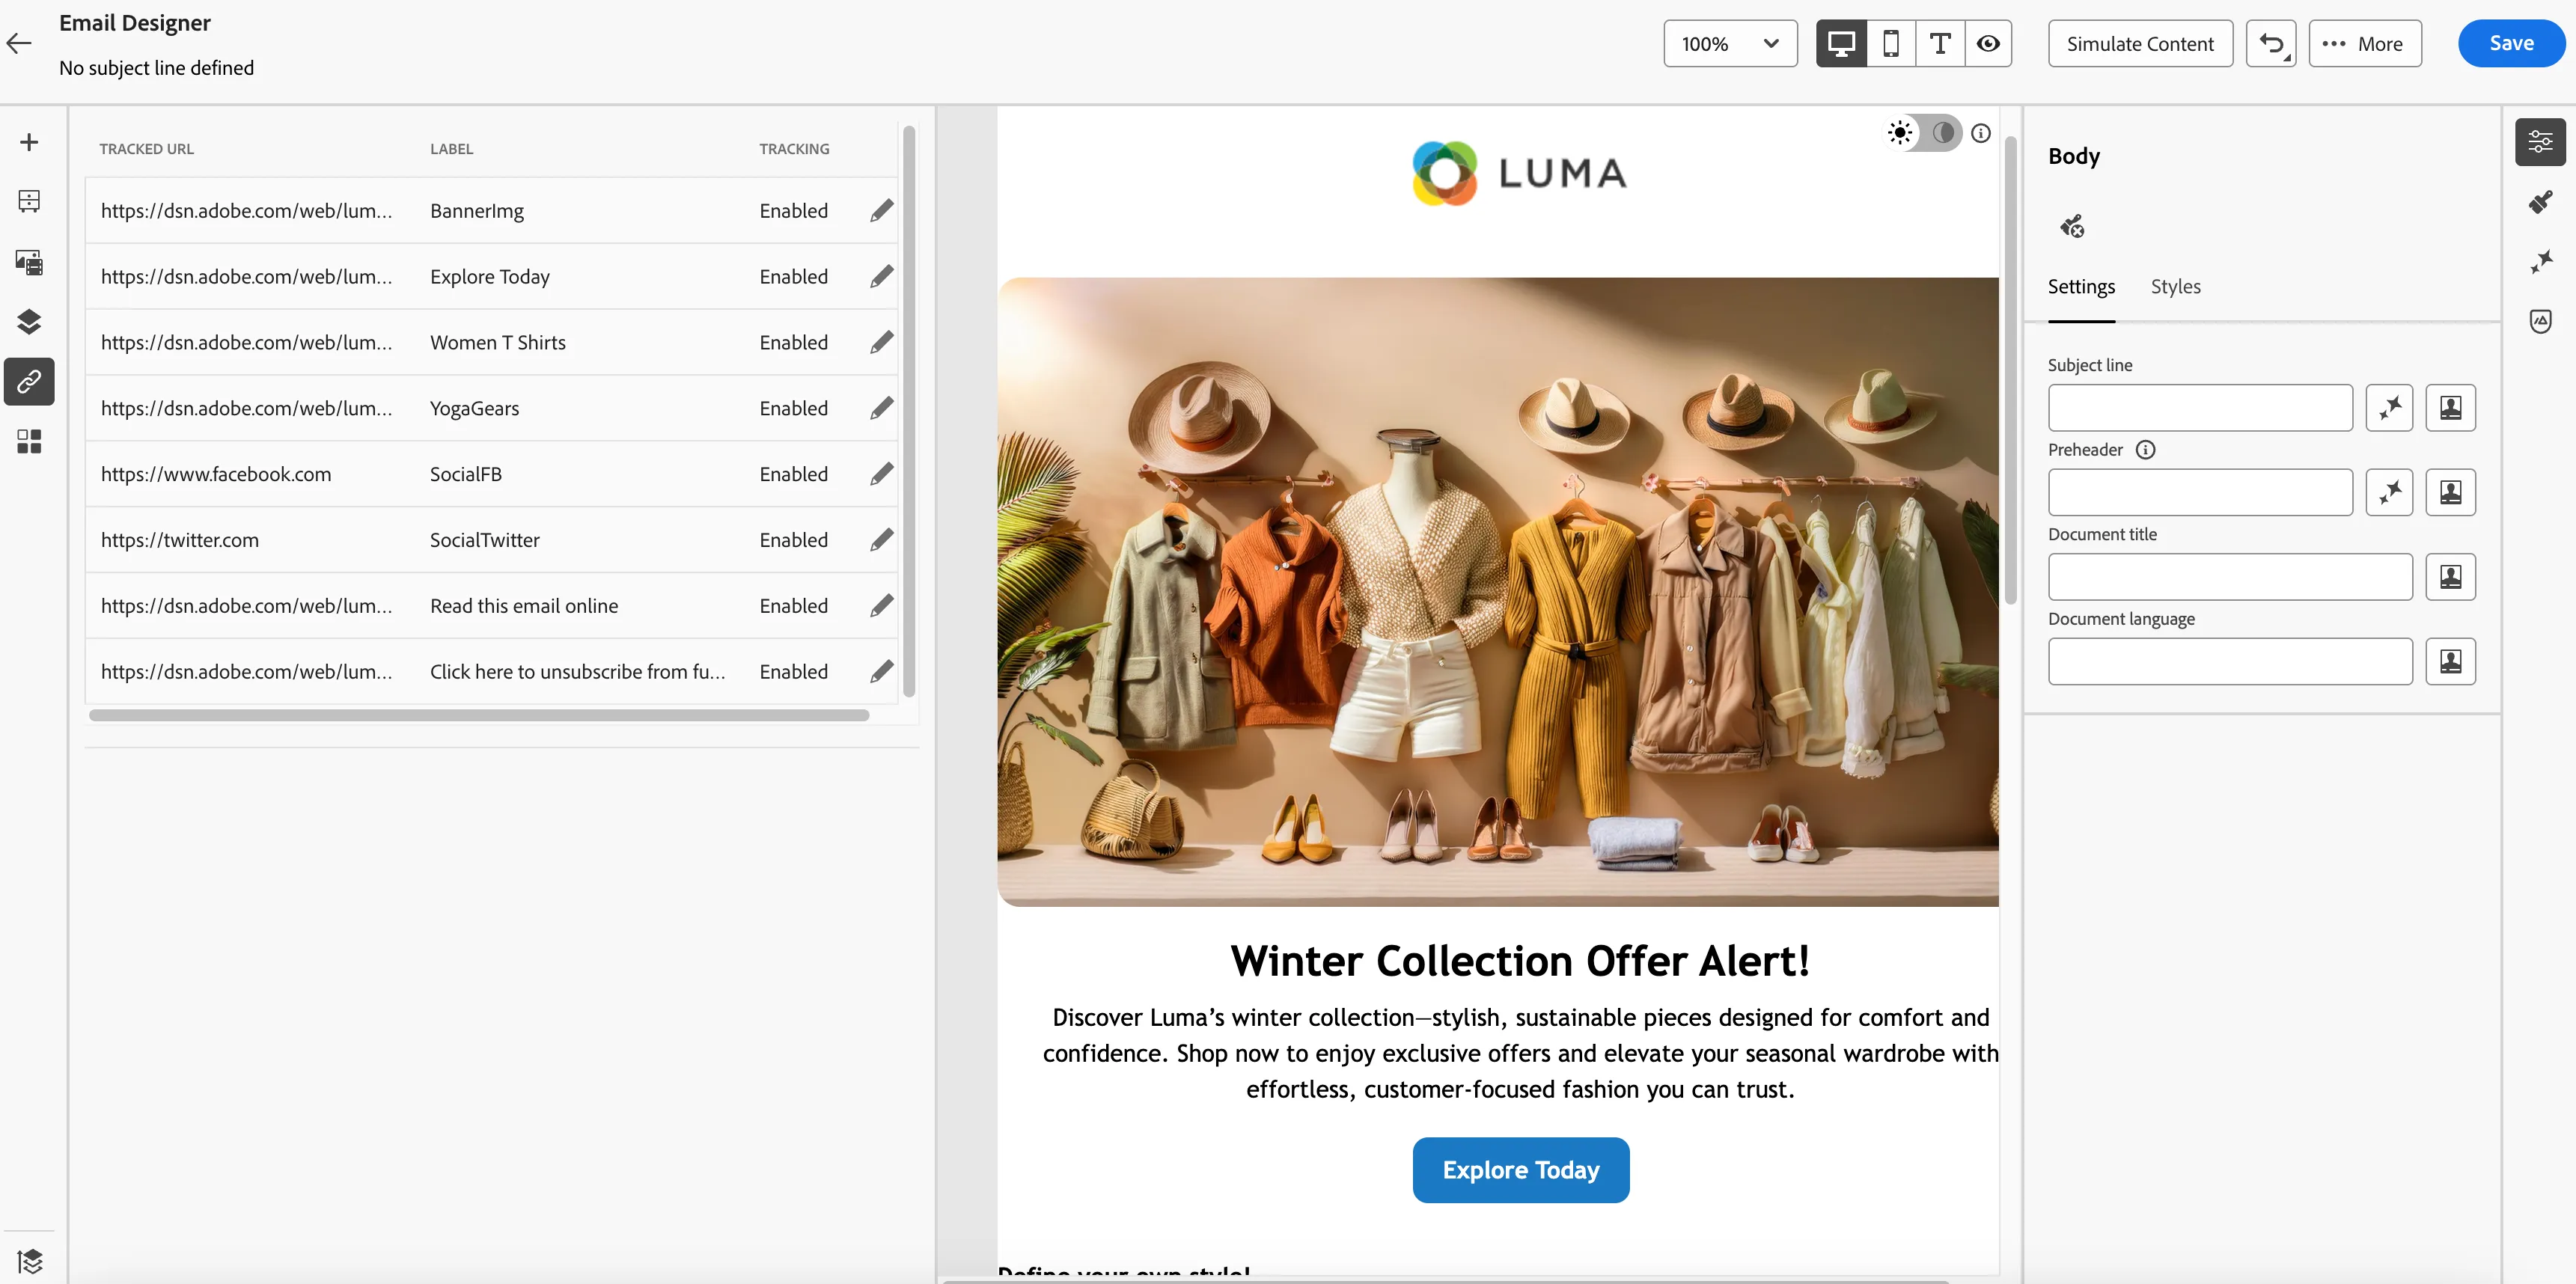The height and width of the screenshot is (1284, 2576).
Task: Click the horizontal scrollbar under links table
Action: [479, 715]
